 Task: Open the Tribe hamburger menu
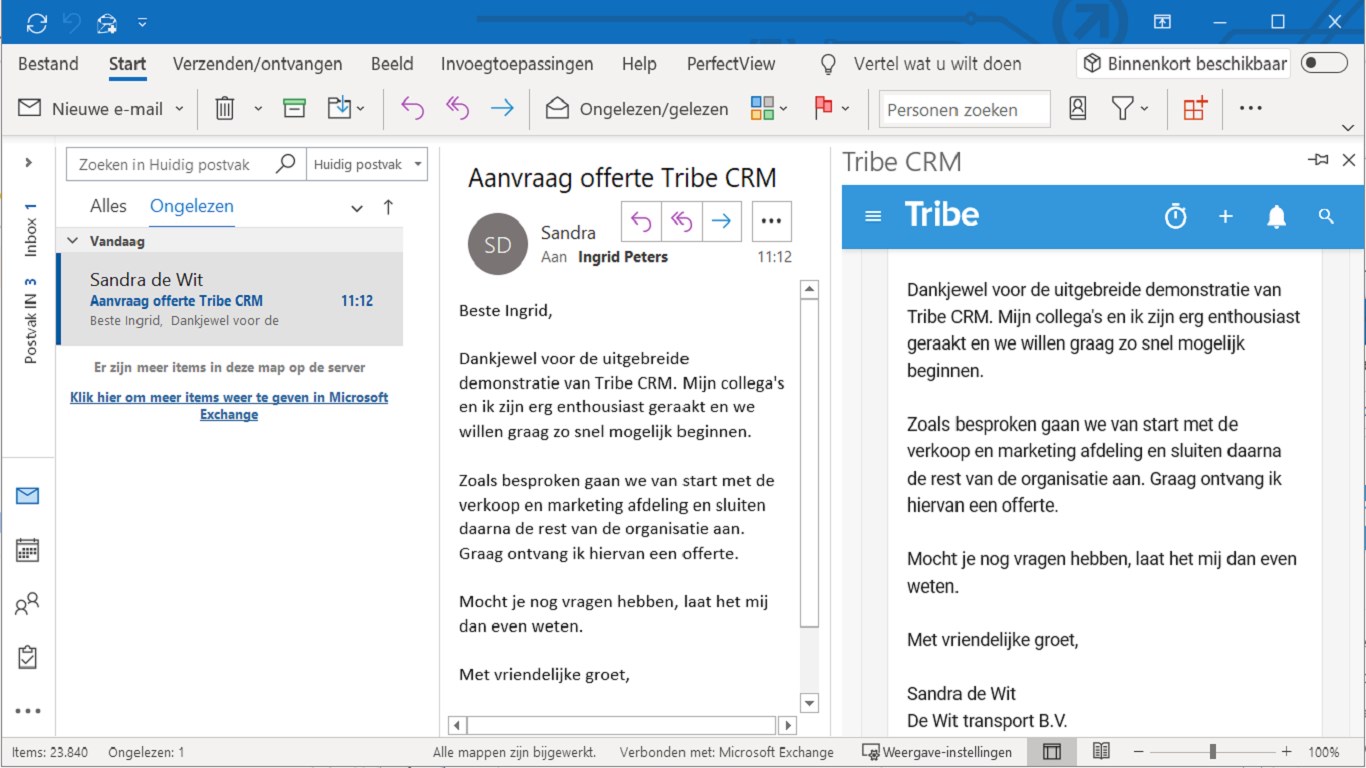click(x=873, y=216)
